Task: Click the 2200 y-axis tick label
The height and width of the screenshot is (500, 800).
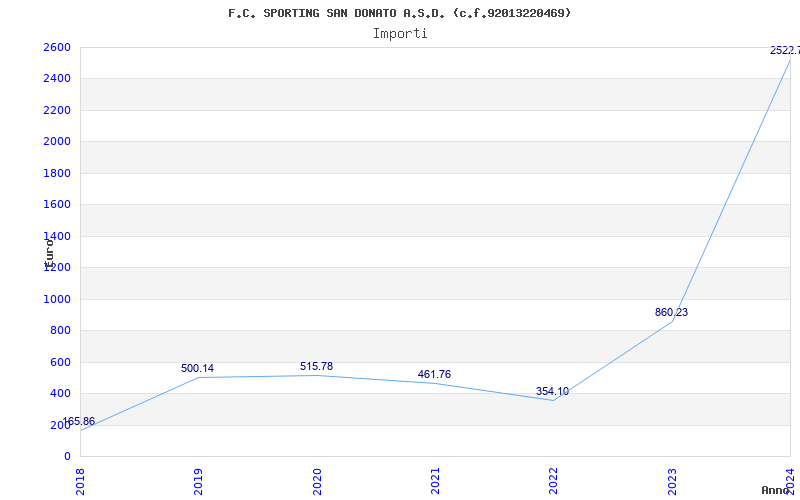Action: pyautogui.click(x=57, y=110)
